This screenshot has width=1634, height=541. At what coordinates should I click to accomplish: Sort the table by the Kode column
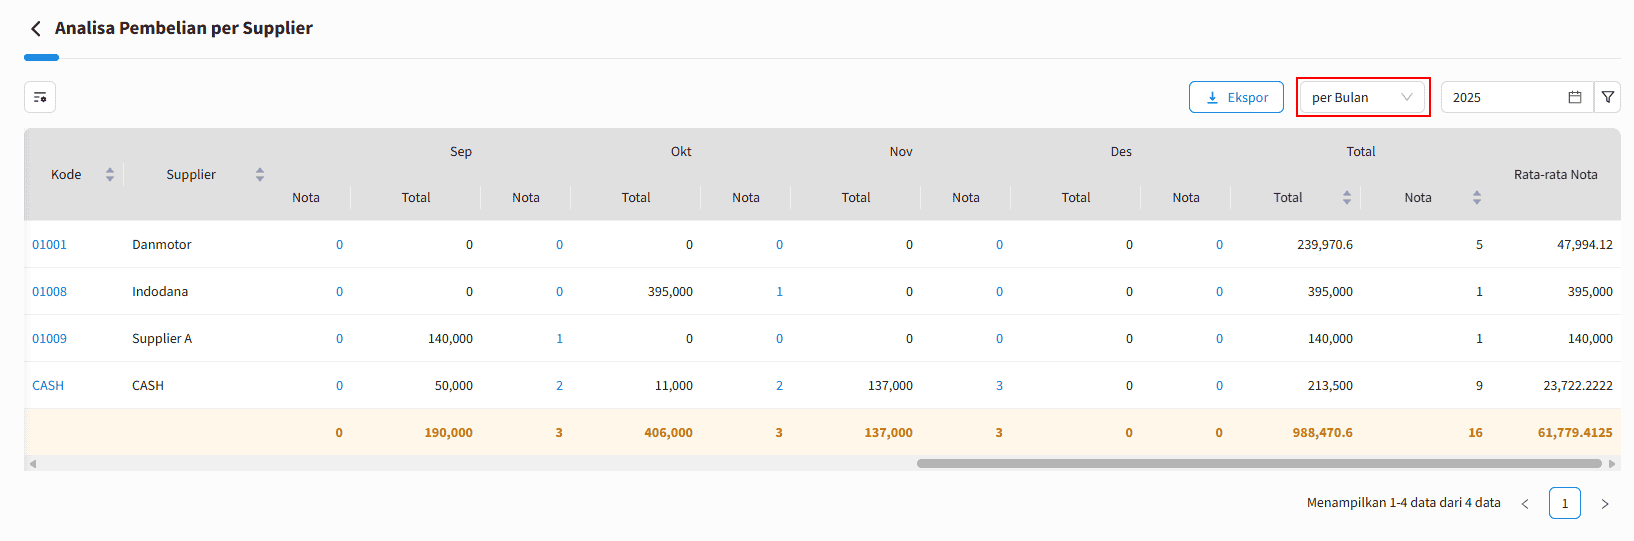coord(110,174)
